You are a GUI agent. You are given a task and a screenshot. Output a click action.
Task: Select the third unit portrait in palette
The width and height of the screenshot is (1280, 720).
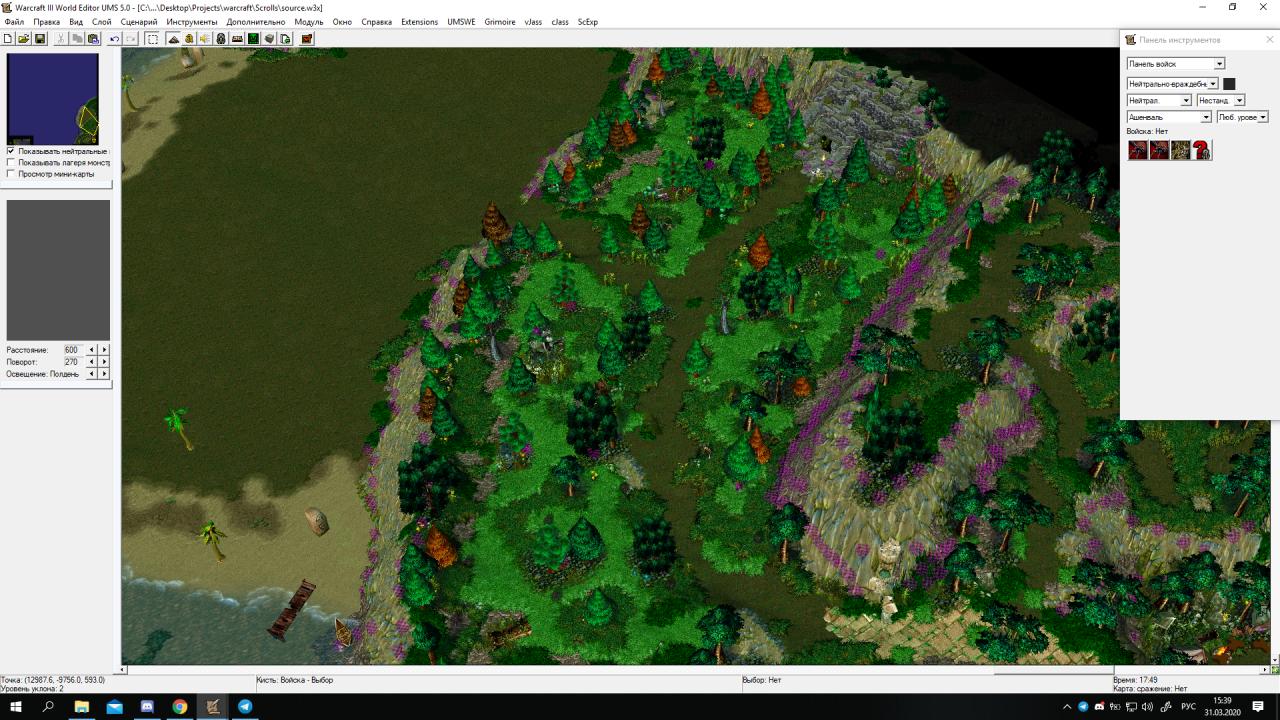tap(1181, 150)
